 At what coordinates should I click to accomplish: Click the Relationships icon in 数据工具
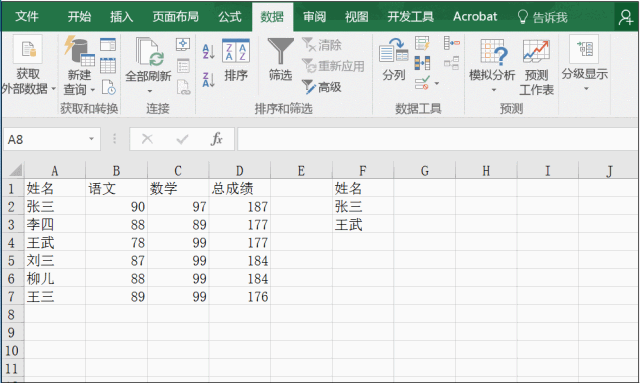(x=451, y=63)
